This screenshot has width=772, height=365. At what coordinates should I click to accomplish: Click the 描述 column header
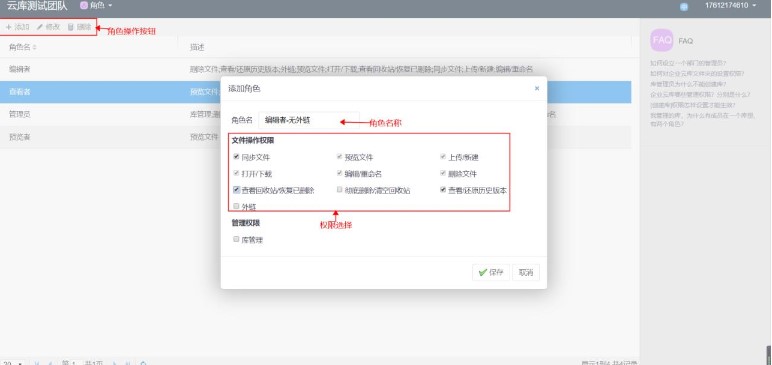(x=197, y=47)
